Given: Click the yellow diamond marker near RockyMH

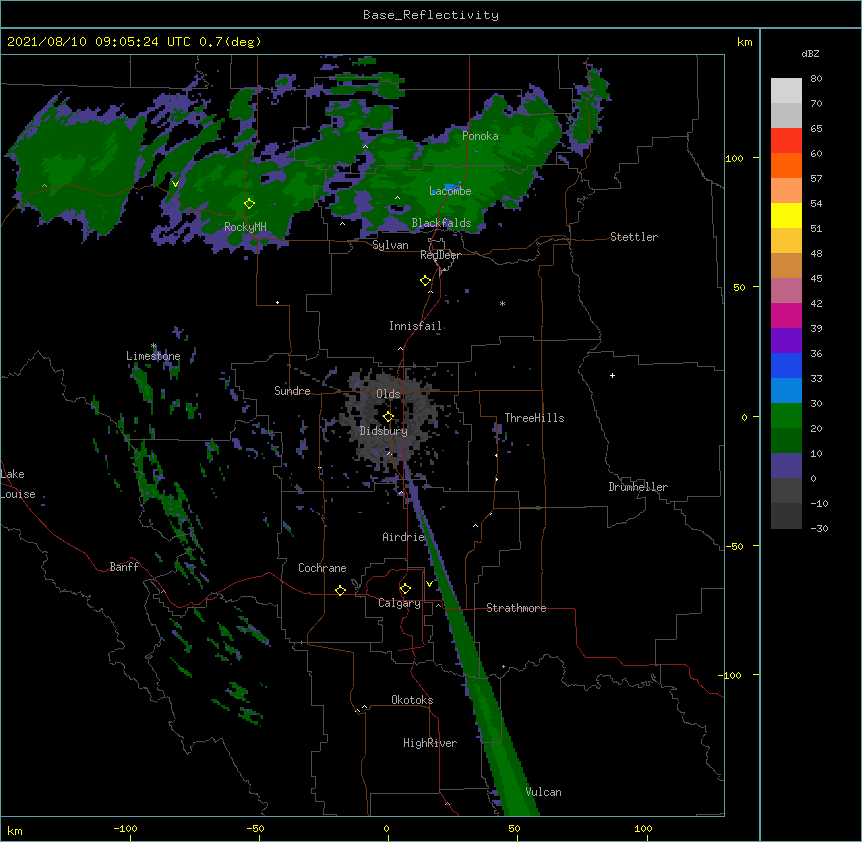Looking at the screenshot, I should pyautogui.click(x=249, y=204).
